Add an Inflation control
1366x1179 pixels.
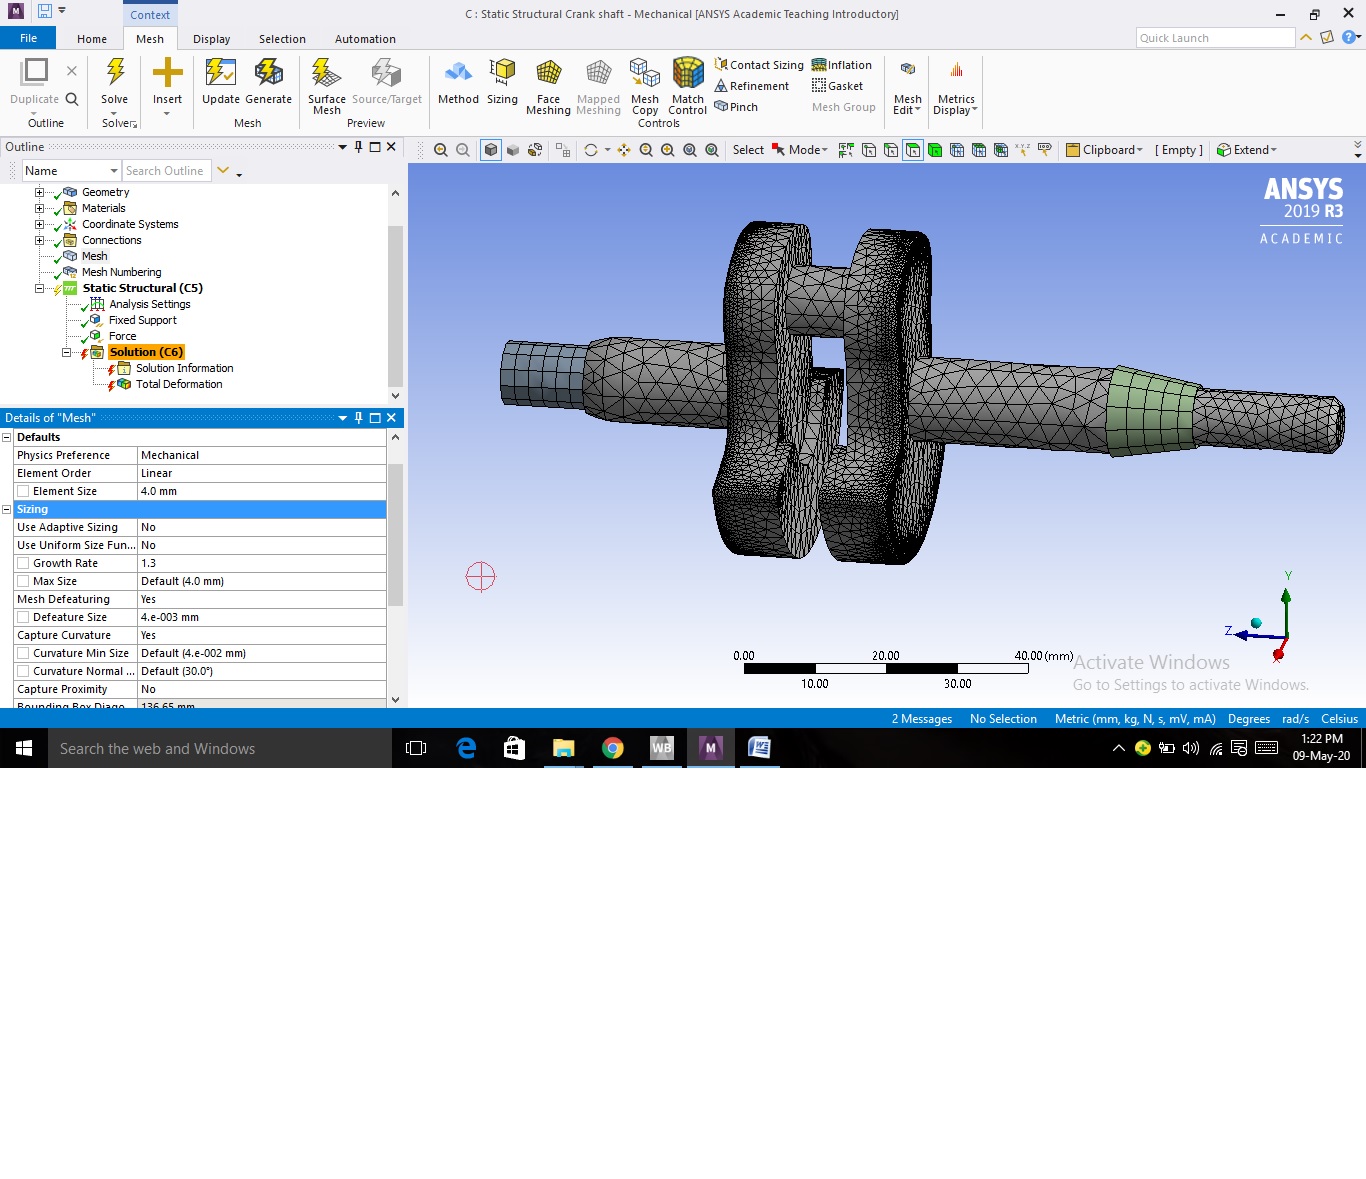(x=842, y=65)
